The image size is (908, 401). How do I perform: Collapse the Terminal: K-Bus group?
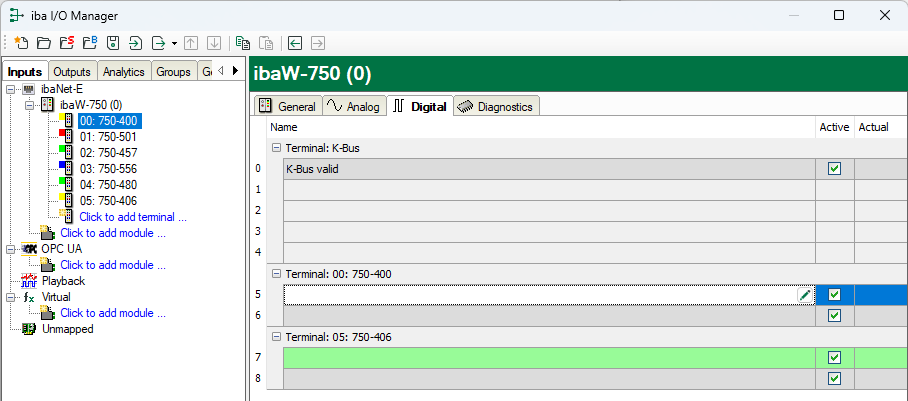276,148
